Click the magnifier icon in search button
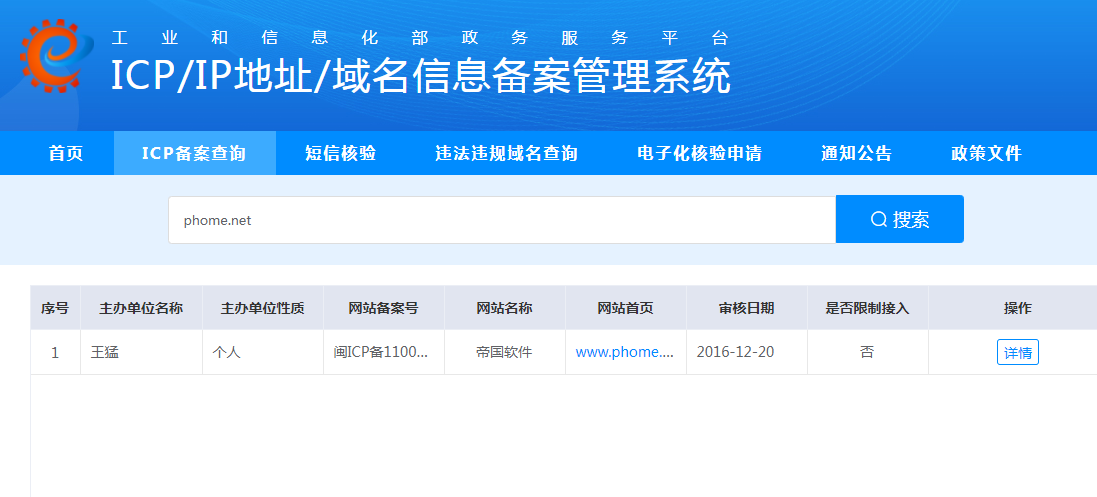 [879, 220]
